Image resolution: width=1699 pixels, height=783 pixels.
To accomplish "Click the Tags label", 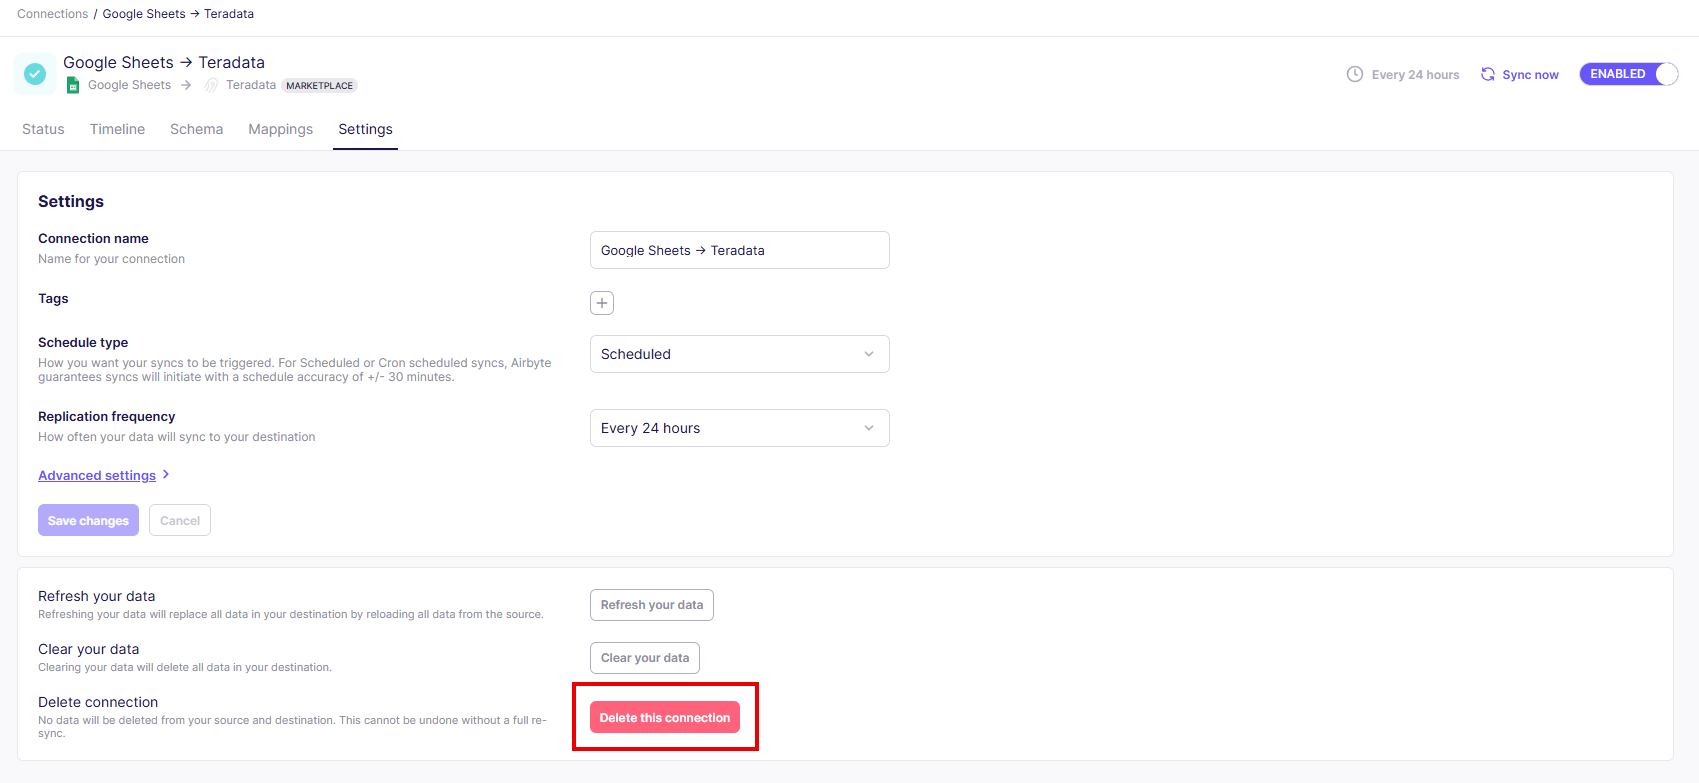I will pos(53,298).
